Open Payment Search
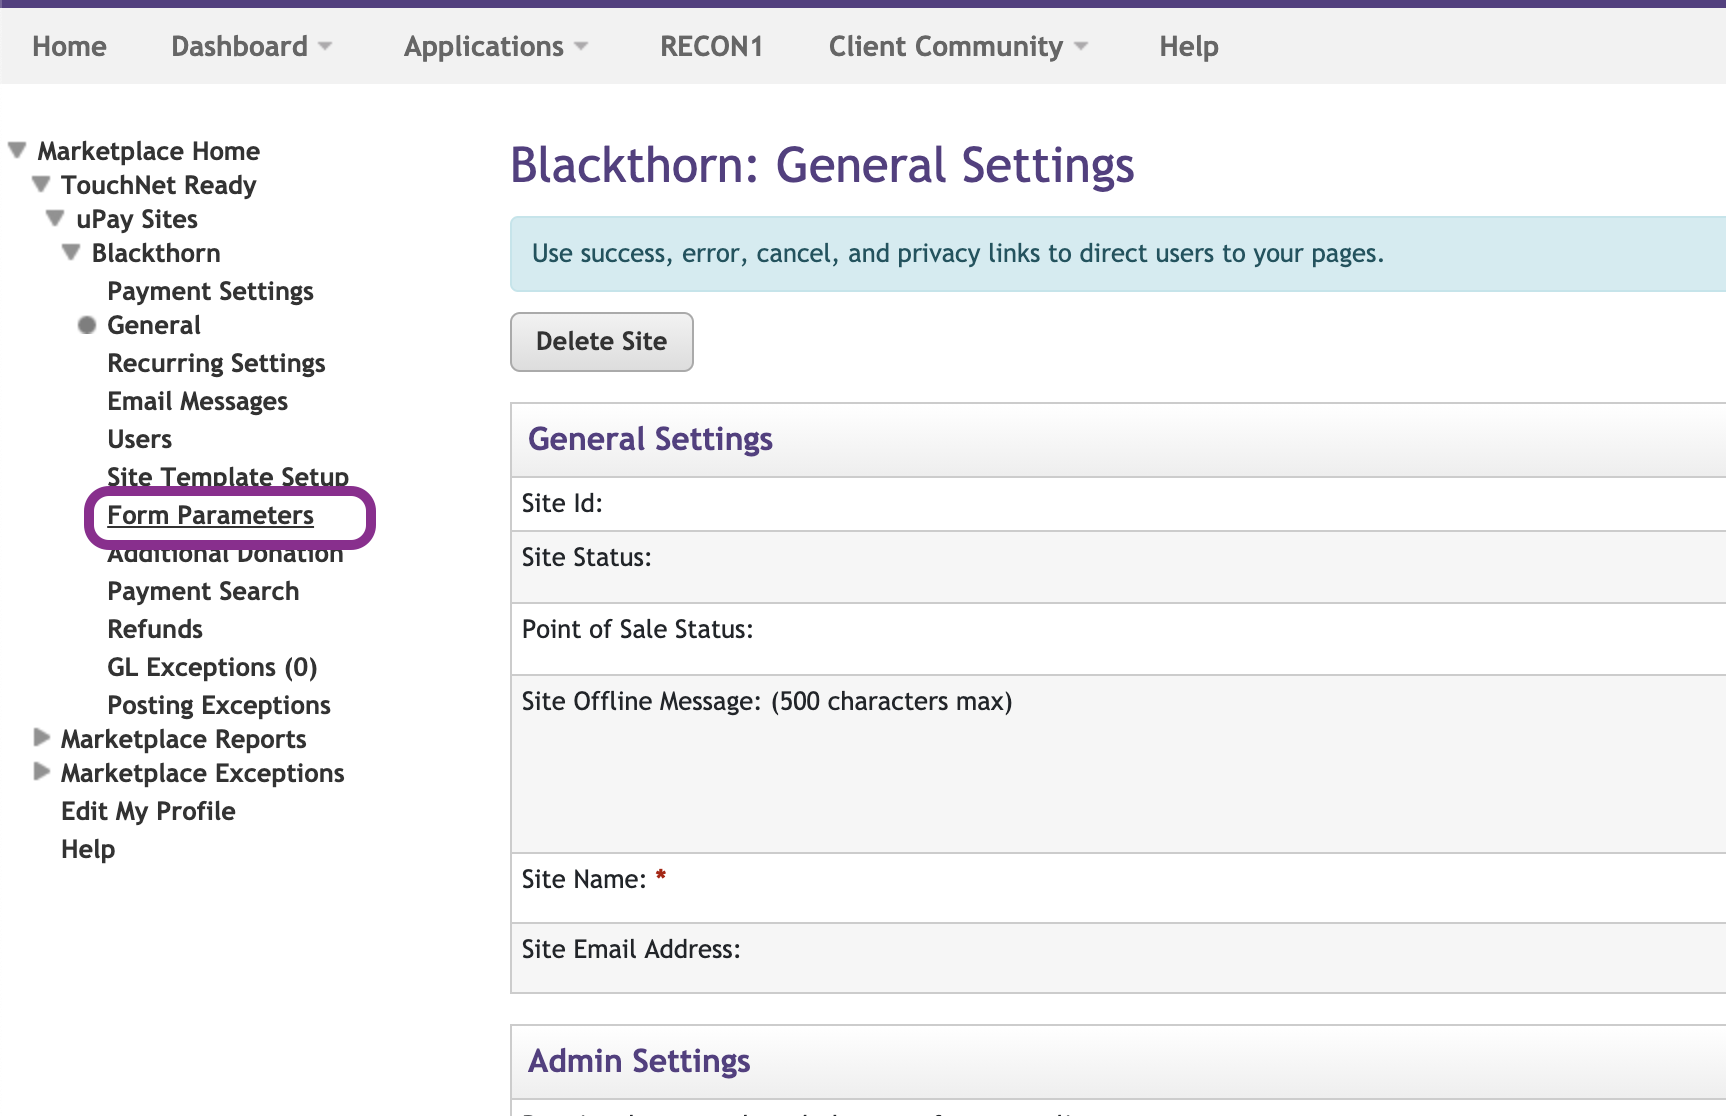The width and height of the screenshot is (1726, 1116). (203, 591)
